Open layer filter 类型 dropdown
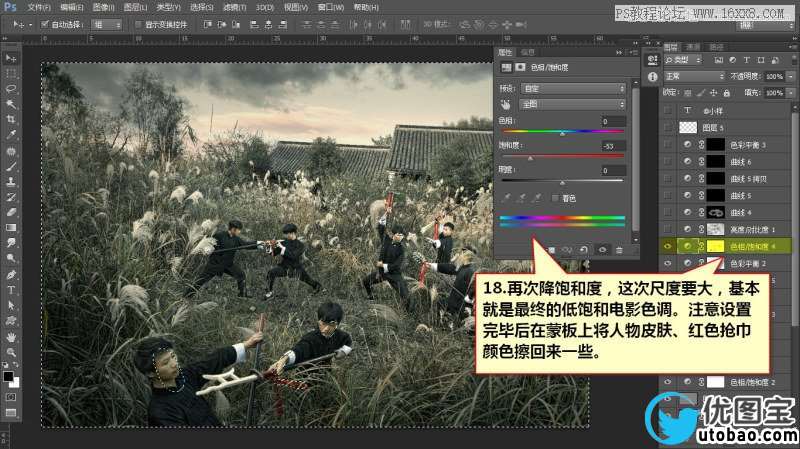 point(683,60)
